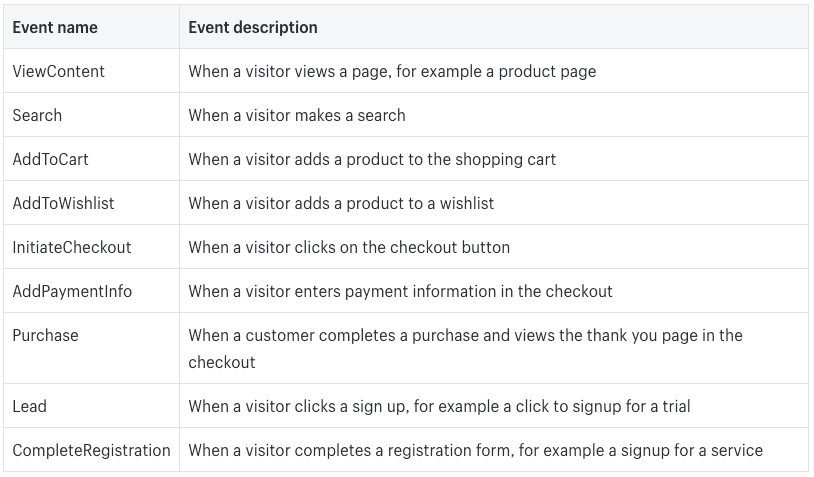
Task: Click the payment information description text
Action: click(x=400, y=292)
